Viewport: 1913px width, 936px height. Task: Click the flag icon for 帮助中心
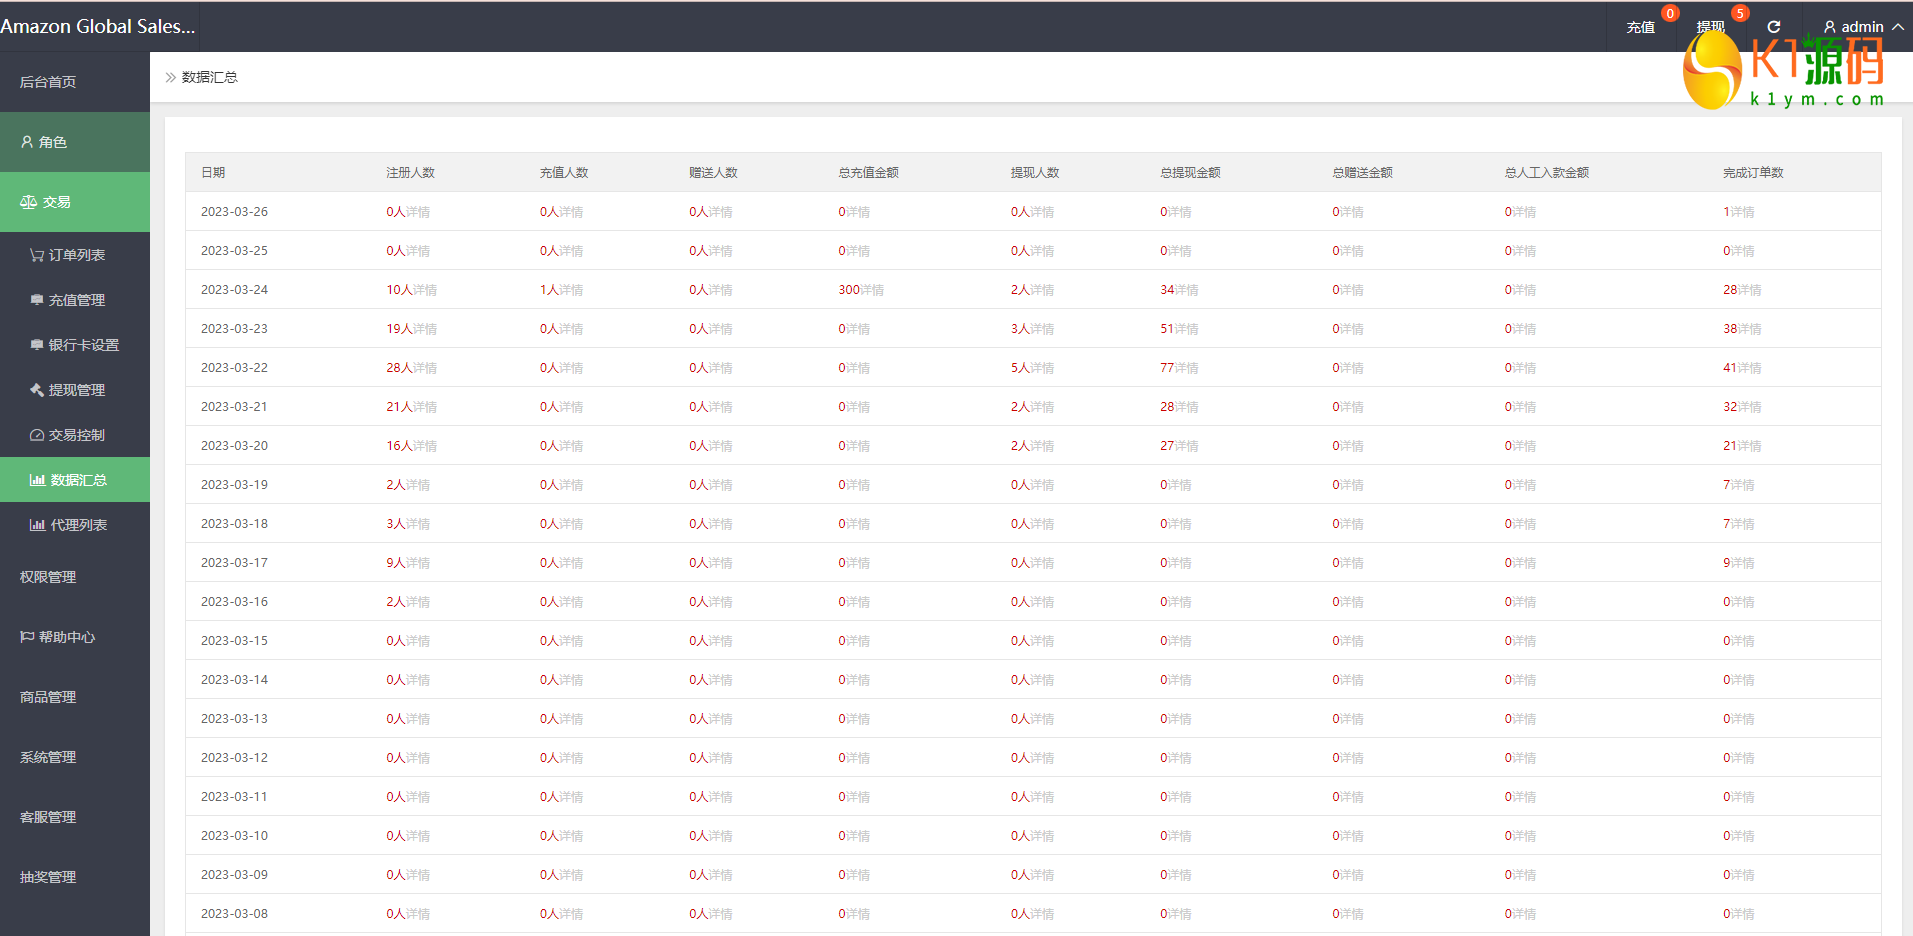(x=27, y=637)
